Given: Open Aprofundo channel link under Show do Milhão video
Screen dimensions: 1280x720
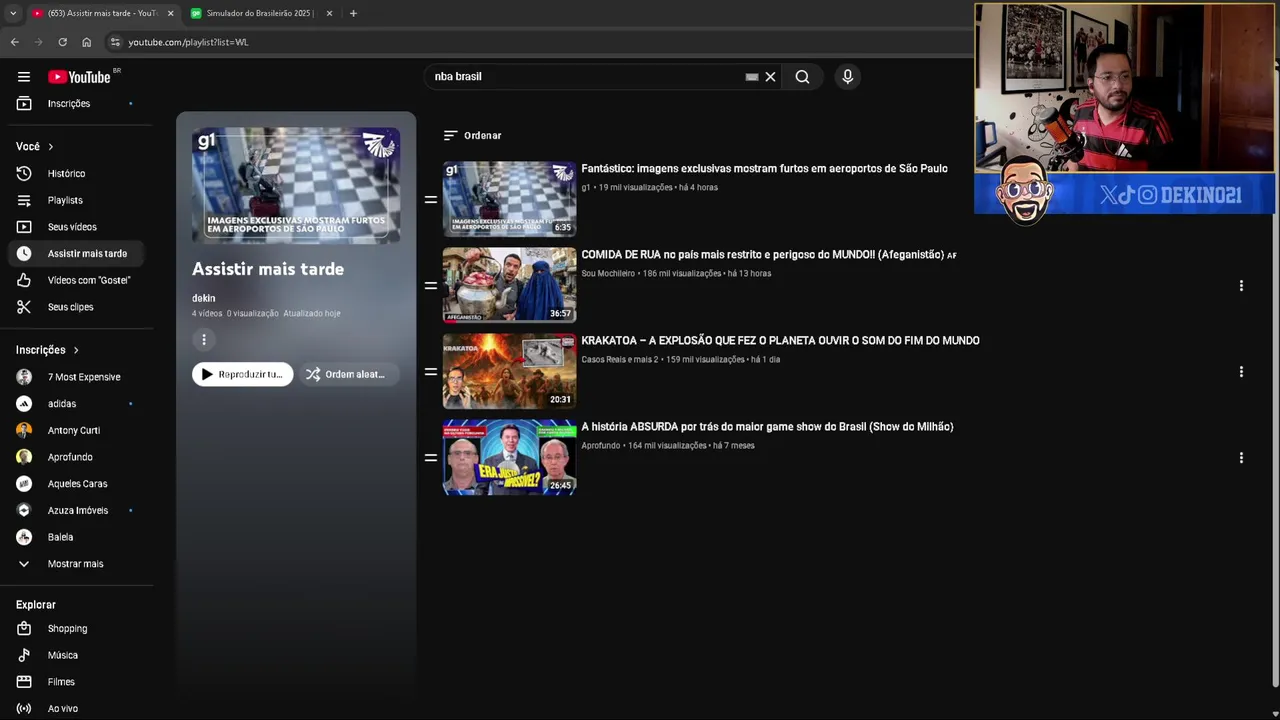Looking at the screenshot, I should pos(601,445).
